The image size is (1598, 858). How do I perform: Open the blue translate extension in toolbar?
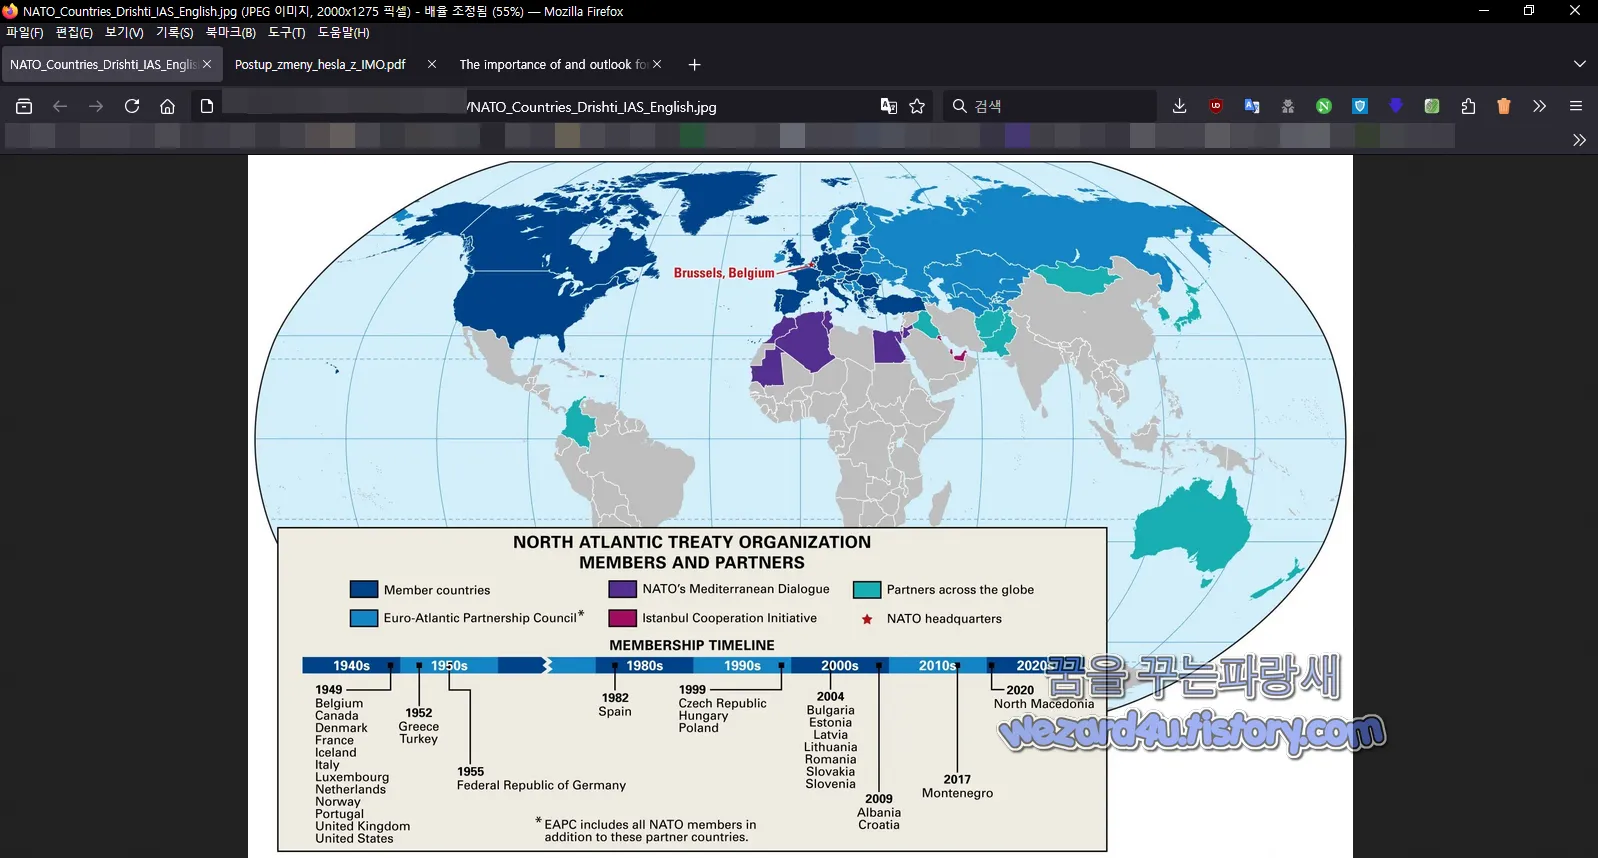point(1252,106)
